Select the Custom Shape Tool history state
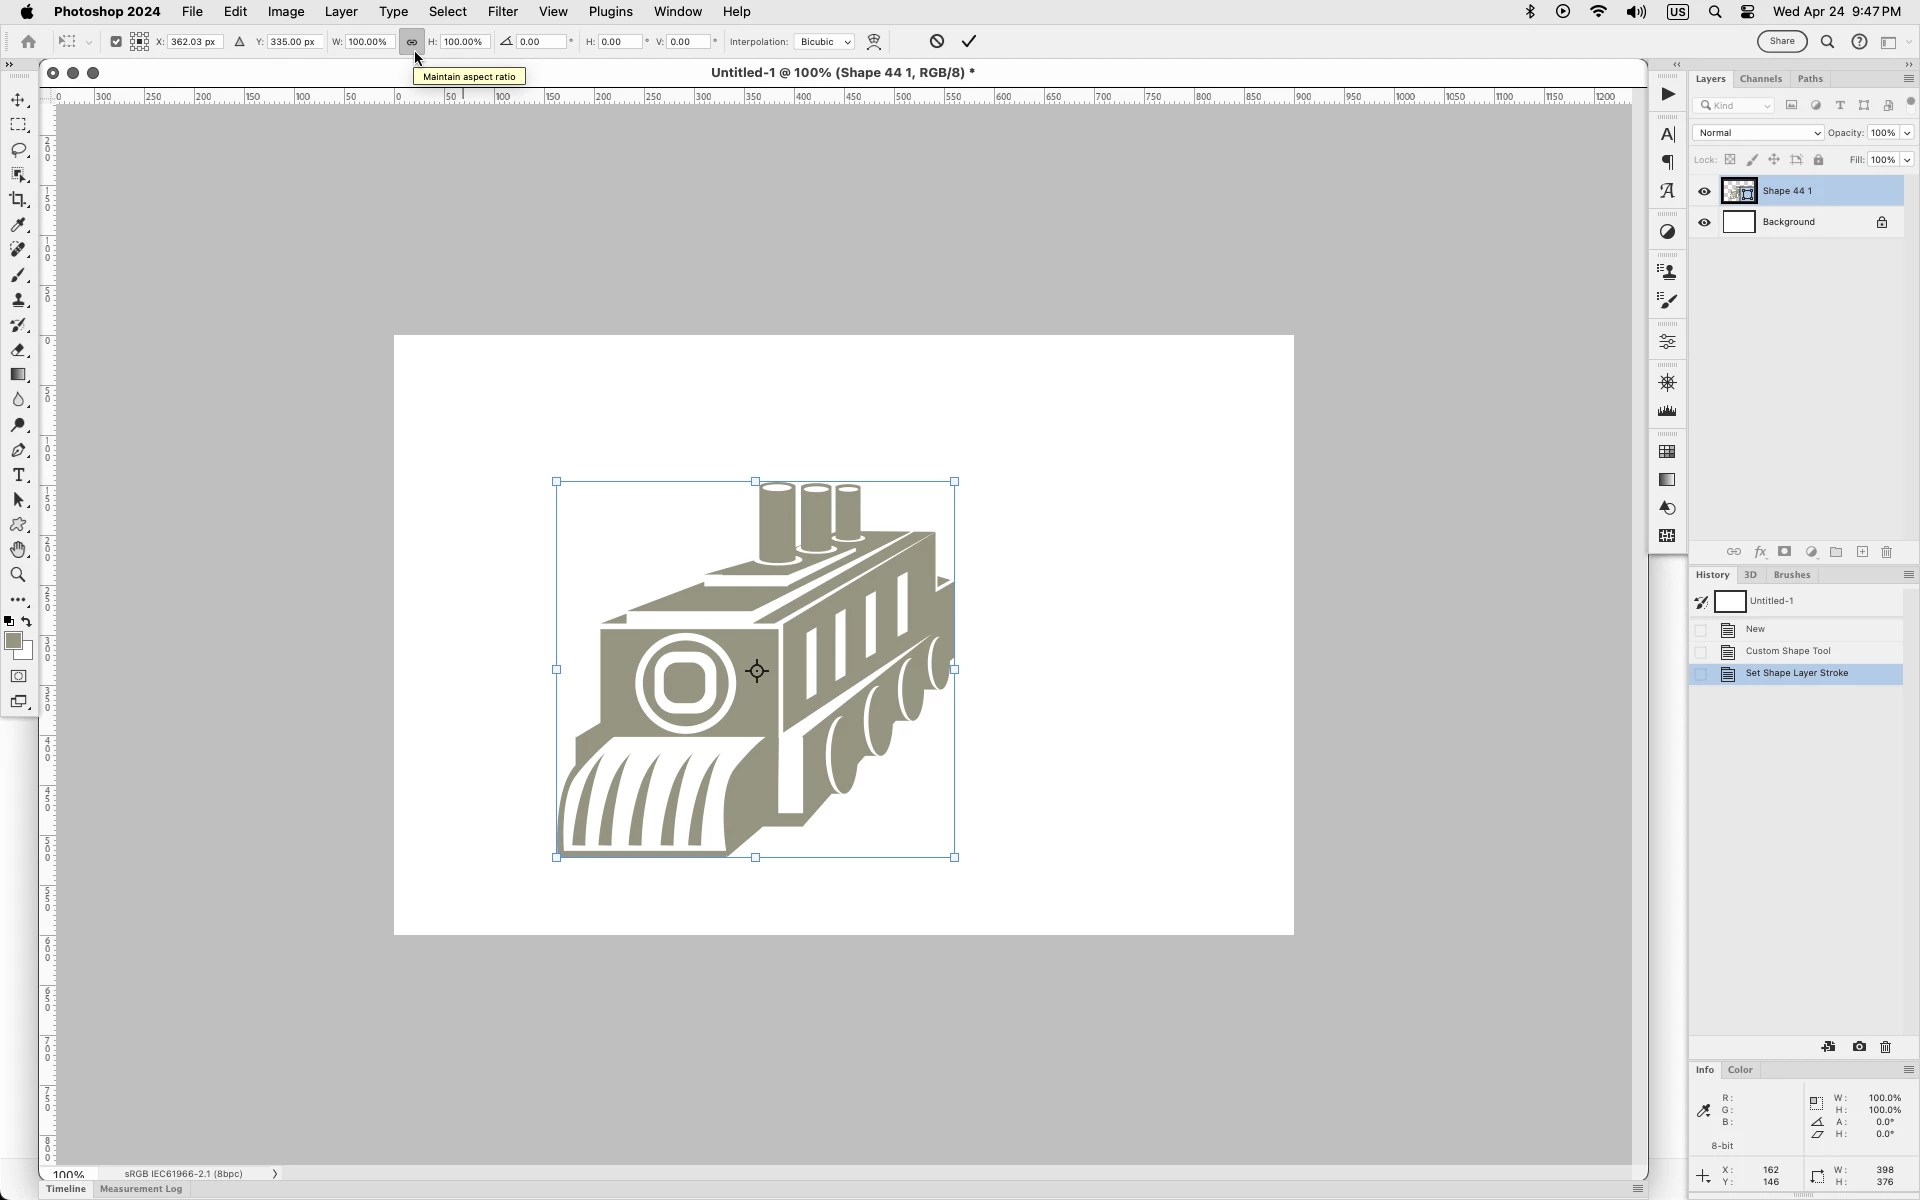1920x1200 pixels. tap(1787, 651)
